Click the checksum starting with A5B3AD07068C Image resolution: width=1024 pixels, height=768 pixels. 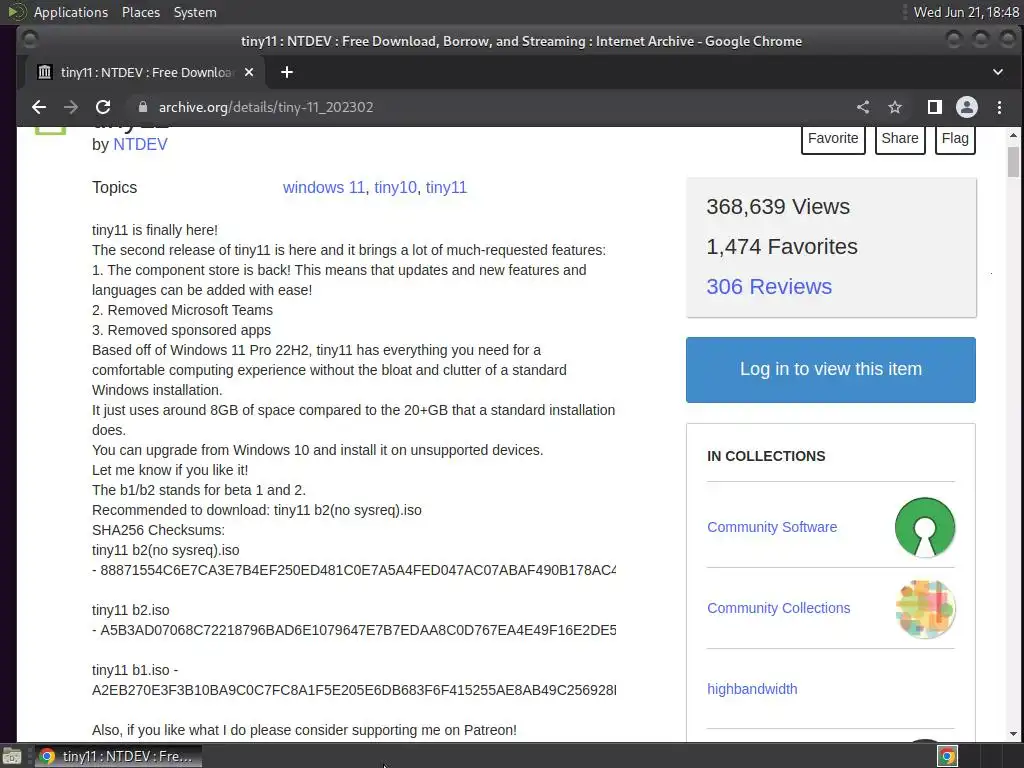[x=358, y=630]
